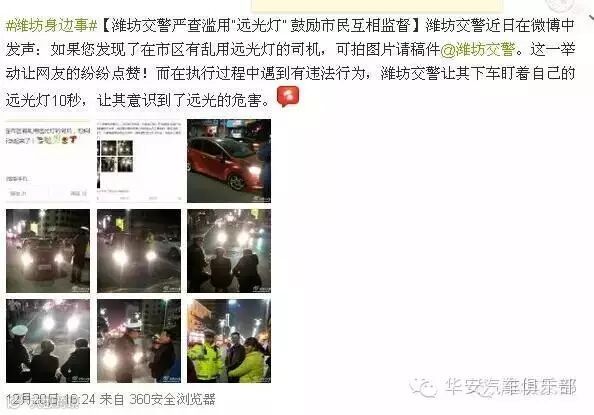Viewport: 594px width, 415px height.
Task: Click the Weibo watermark under the bottom-left photo
Action: tap(81, 378)
